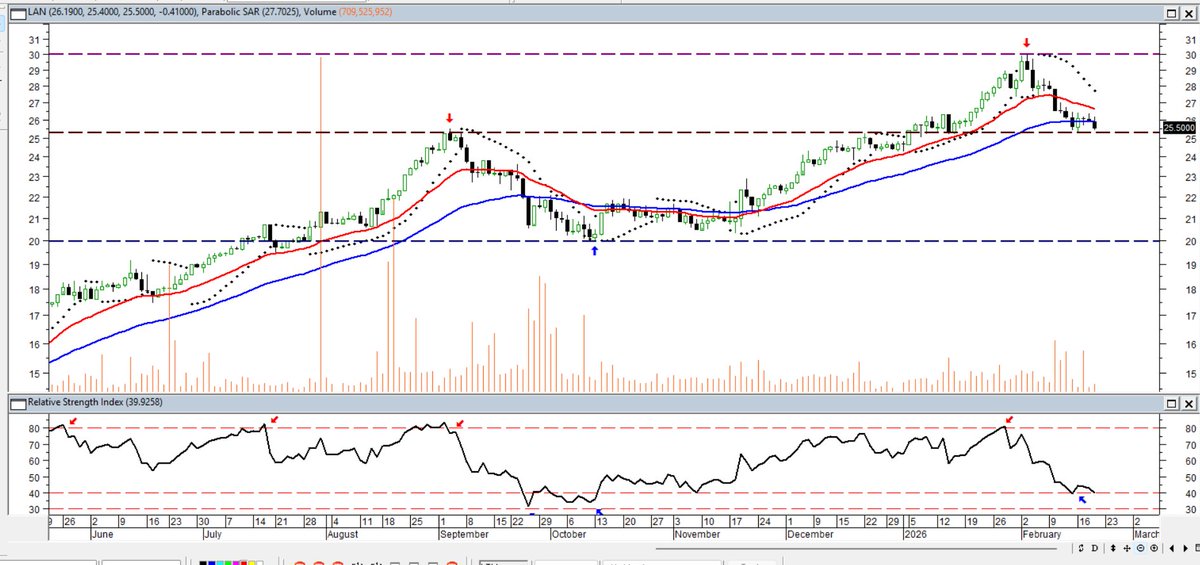This screenshot has height=565, width=1200.
Task: Click the left arrow to scroll chart back
Action: click(1172, 548)
